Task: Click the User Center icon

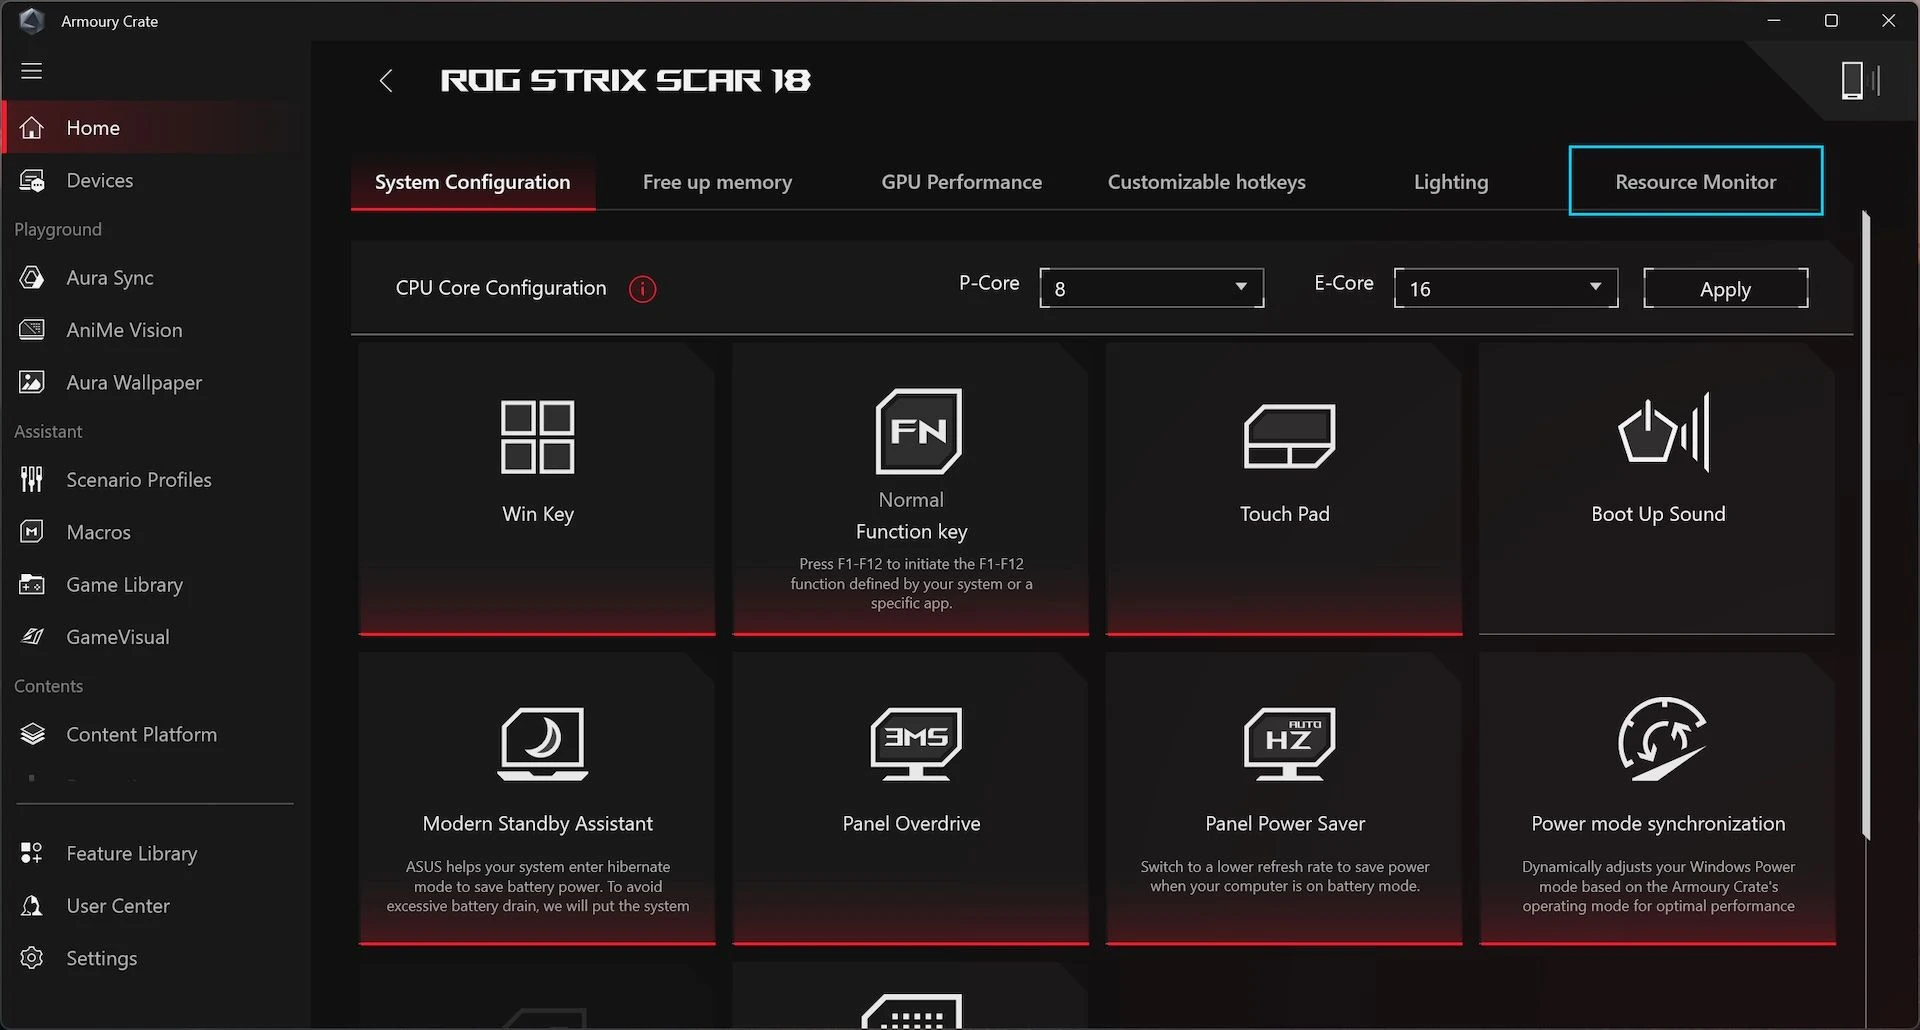Action: [x=32, y=906]
